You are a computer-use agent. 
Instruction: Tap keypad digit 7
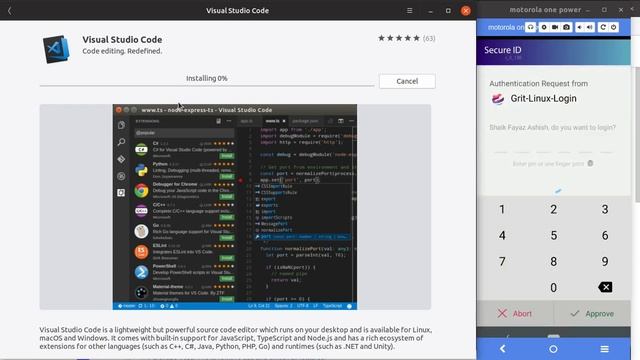click(502, 262)
